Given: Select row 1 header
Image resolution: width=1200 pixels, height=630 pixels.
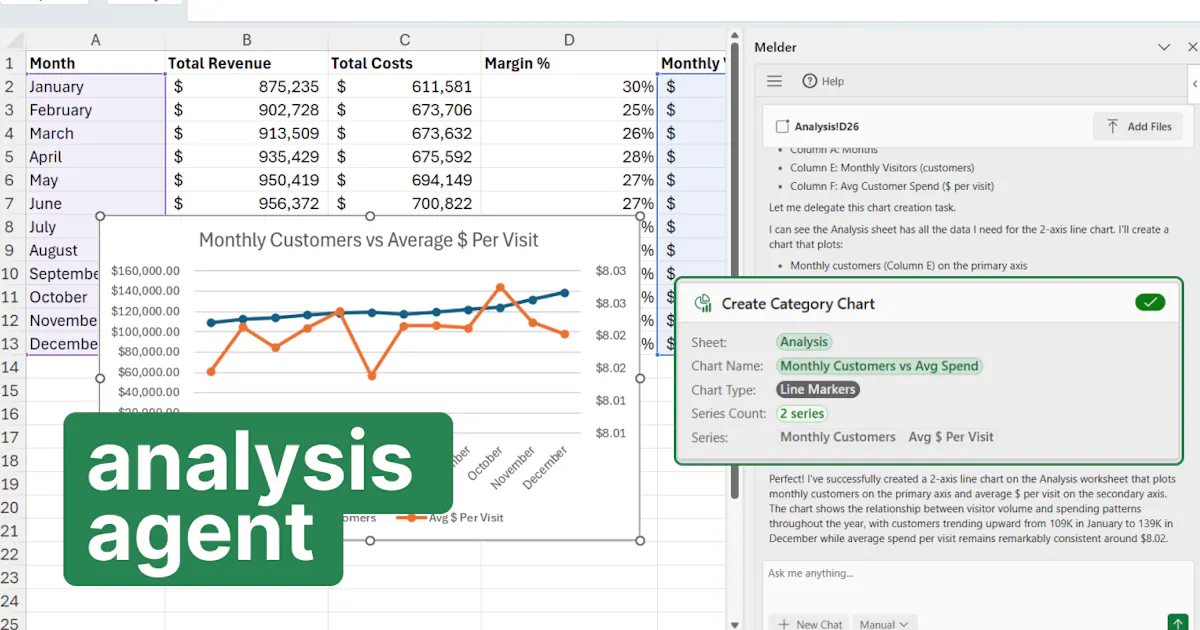Looking at the screenshot, I should point(10,63).
